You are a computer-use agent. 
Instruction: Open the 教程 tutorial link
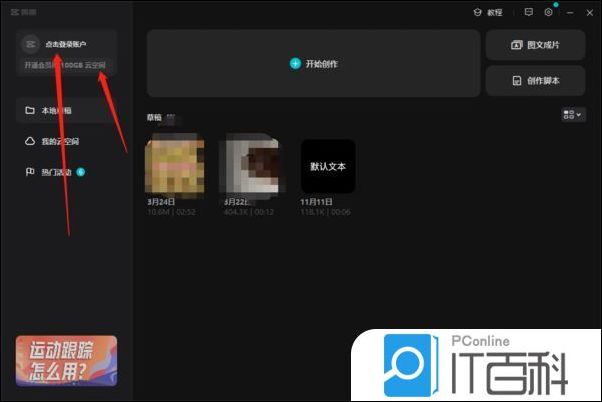(x=495, y=13)
